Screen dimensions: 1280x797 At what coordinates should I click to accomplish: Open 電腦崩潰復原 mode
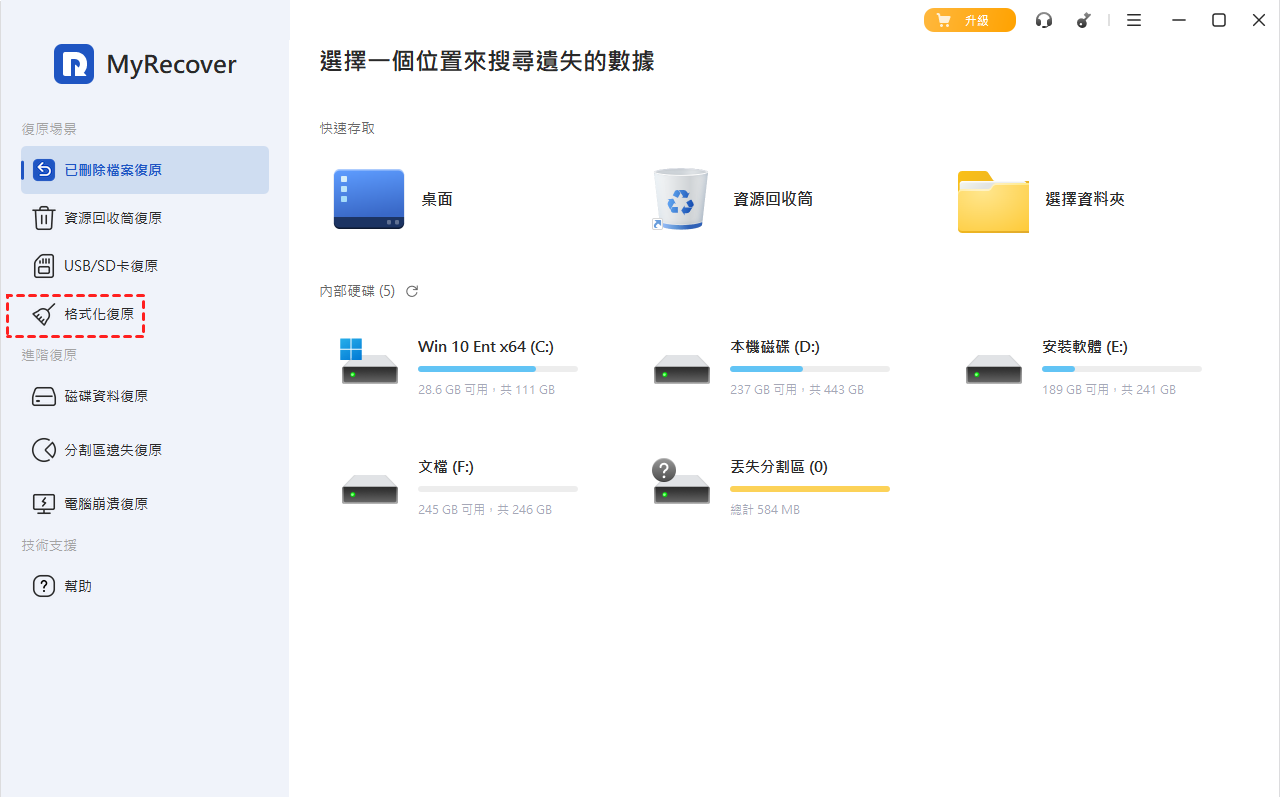(105, 504)
